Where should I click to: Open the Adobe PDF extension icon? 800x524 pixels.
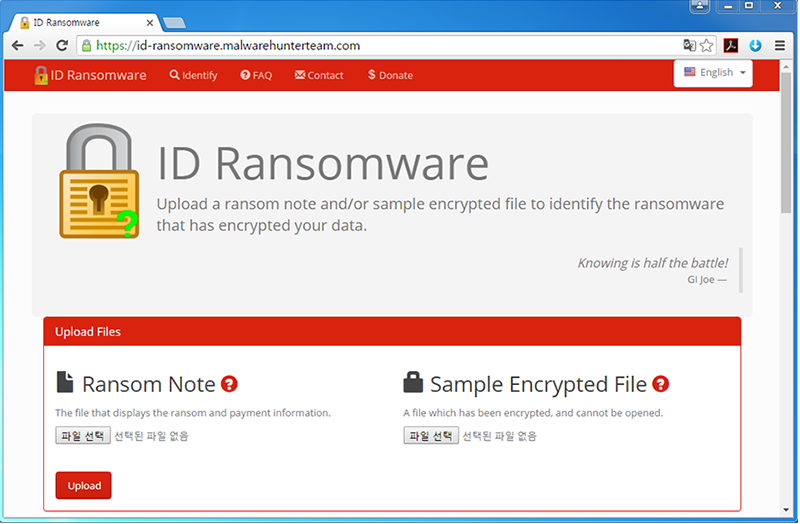(x=731, y=45)
